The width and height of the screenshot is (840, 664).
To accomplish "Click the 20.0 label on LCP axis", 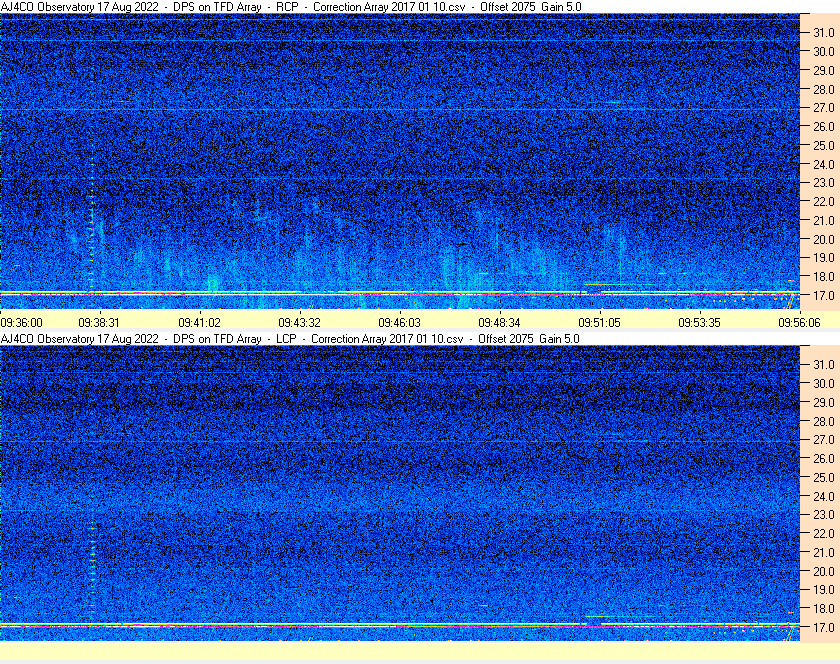I will (x=824, y=571).
